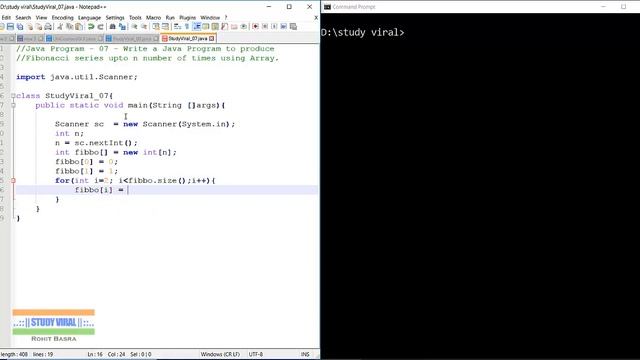This screenshot has height=360, width=640.
Task: Click the Save All toolbar icon
Action: click(20, 27)
